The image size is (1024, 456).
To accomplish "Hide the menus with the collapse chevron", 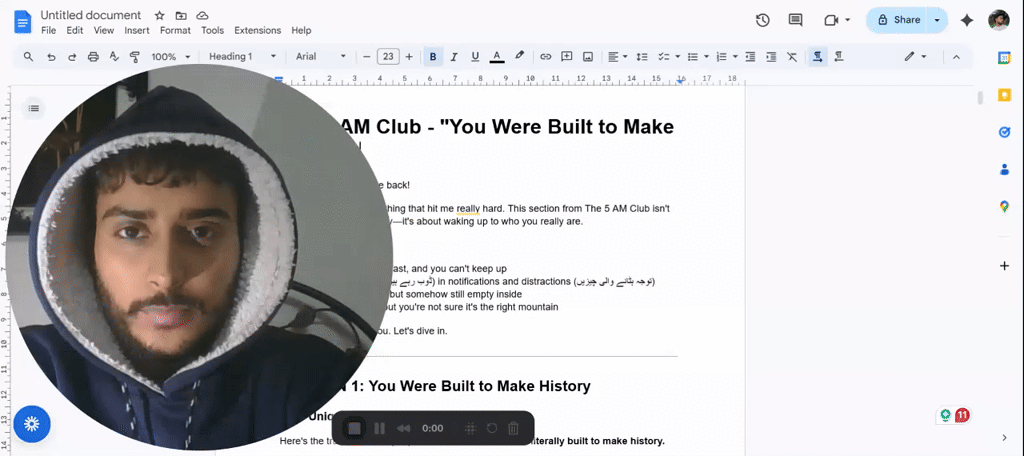I will tap(956, 57).
